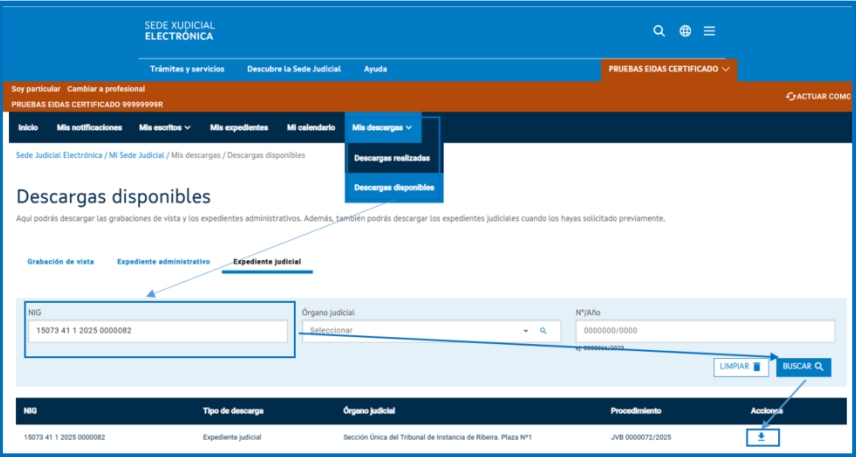The width and height of the screenshot is (856, 457).
Task: Click the Sede Xudicial Electrónica logo
Action: (x=180, y=31)
